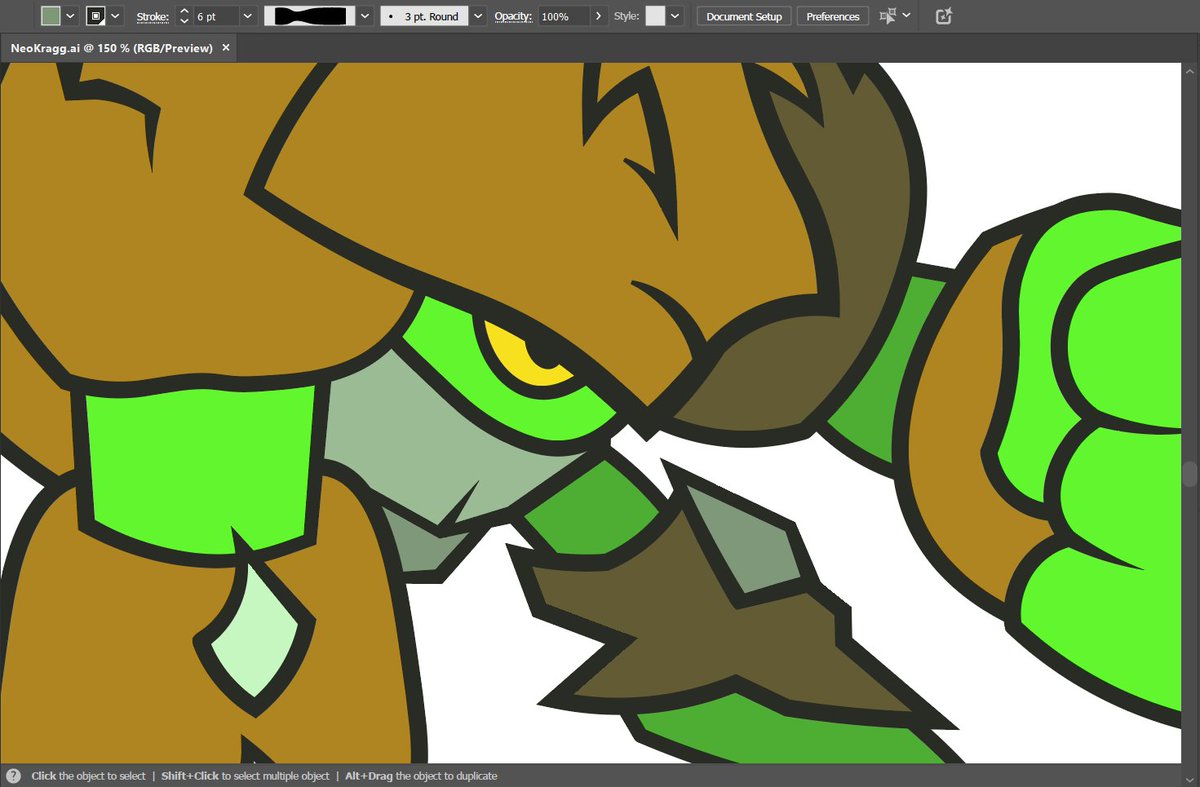Open the Fill color dropdown arrow
The image size is (1200, 787).
tap(70, 16)
